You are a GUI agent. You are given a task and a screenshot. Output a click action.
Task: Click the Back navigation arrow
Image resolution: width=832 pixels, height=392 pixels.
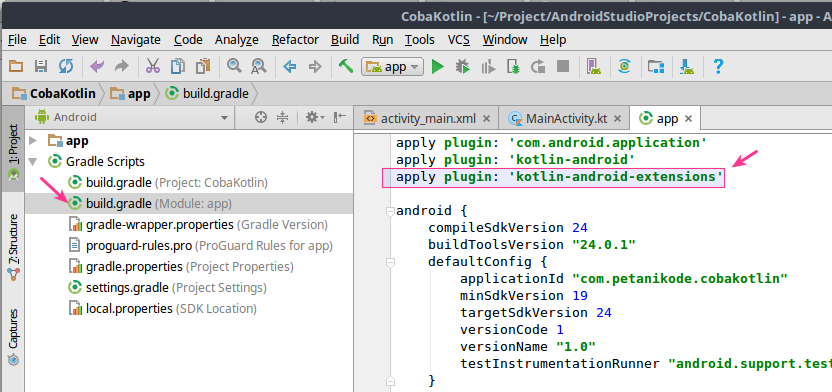(x=290, y=66)
